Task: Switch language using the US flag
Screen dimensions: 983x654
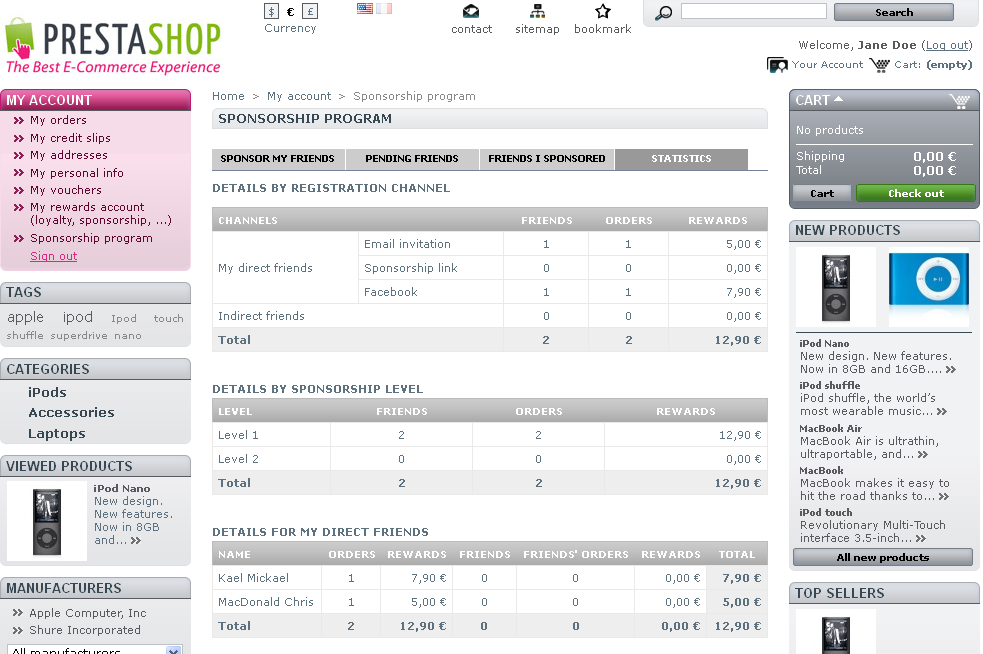Action: 365,8
